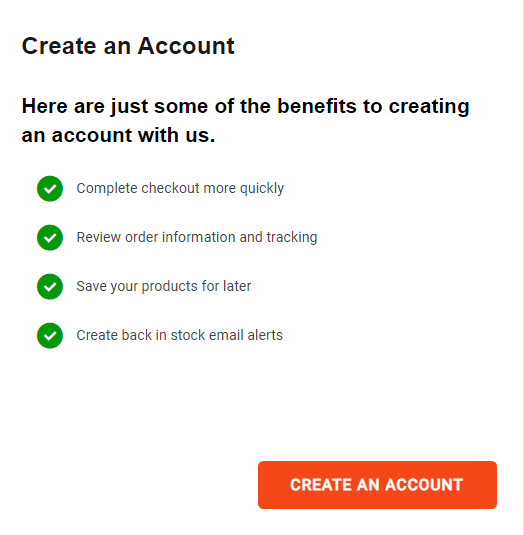Click the 'Complete checkout more quickly' benefit text
Viewport: 524px width, 535px height.
(180, 188)
